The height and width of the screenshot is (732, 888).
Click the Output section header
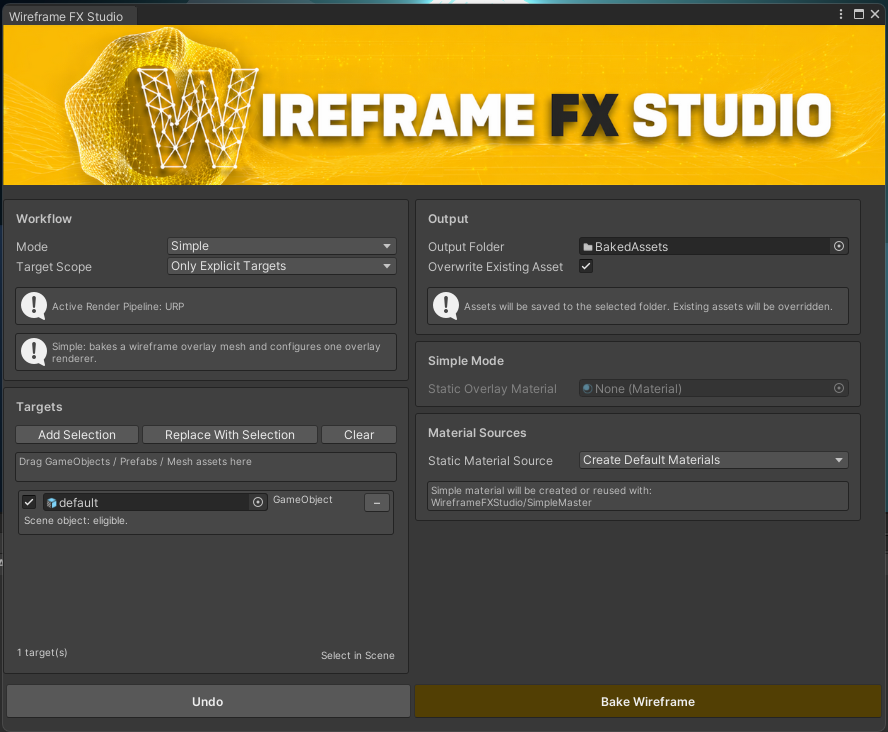click(x=448, y=219)
